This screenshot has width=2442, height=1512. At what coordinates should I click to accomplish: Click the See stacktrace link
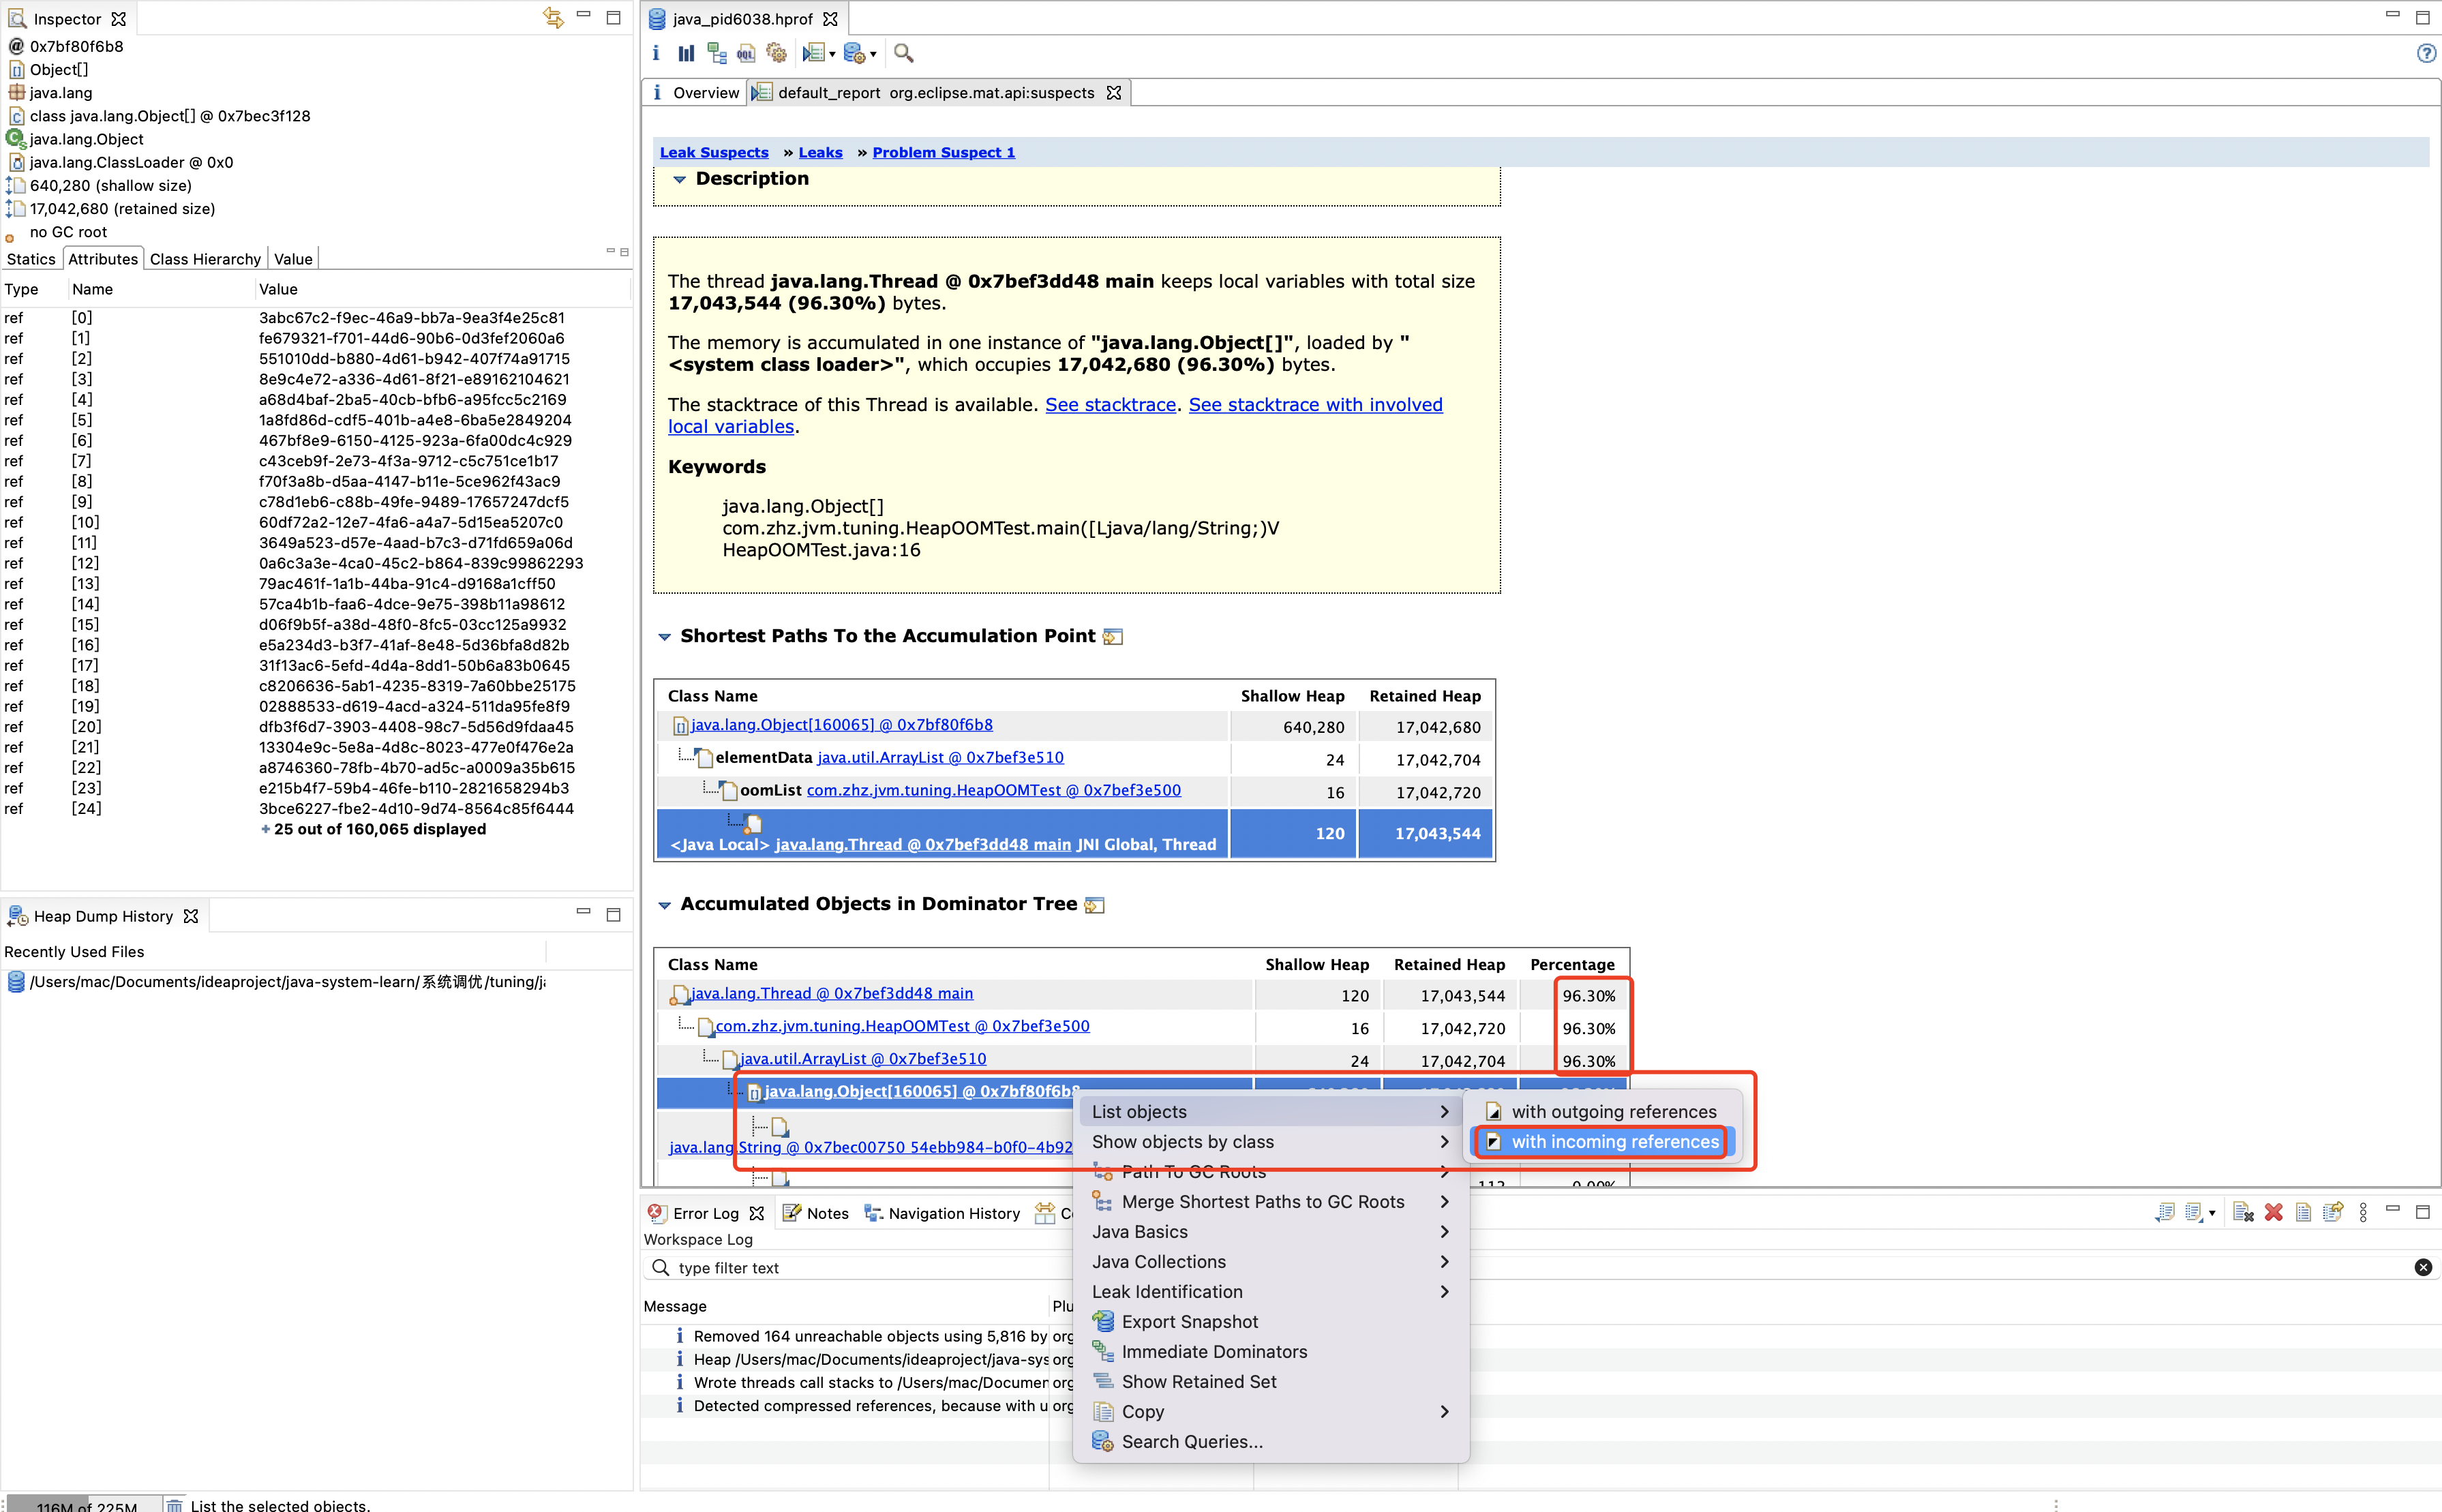coord(1110,404)
